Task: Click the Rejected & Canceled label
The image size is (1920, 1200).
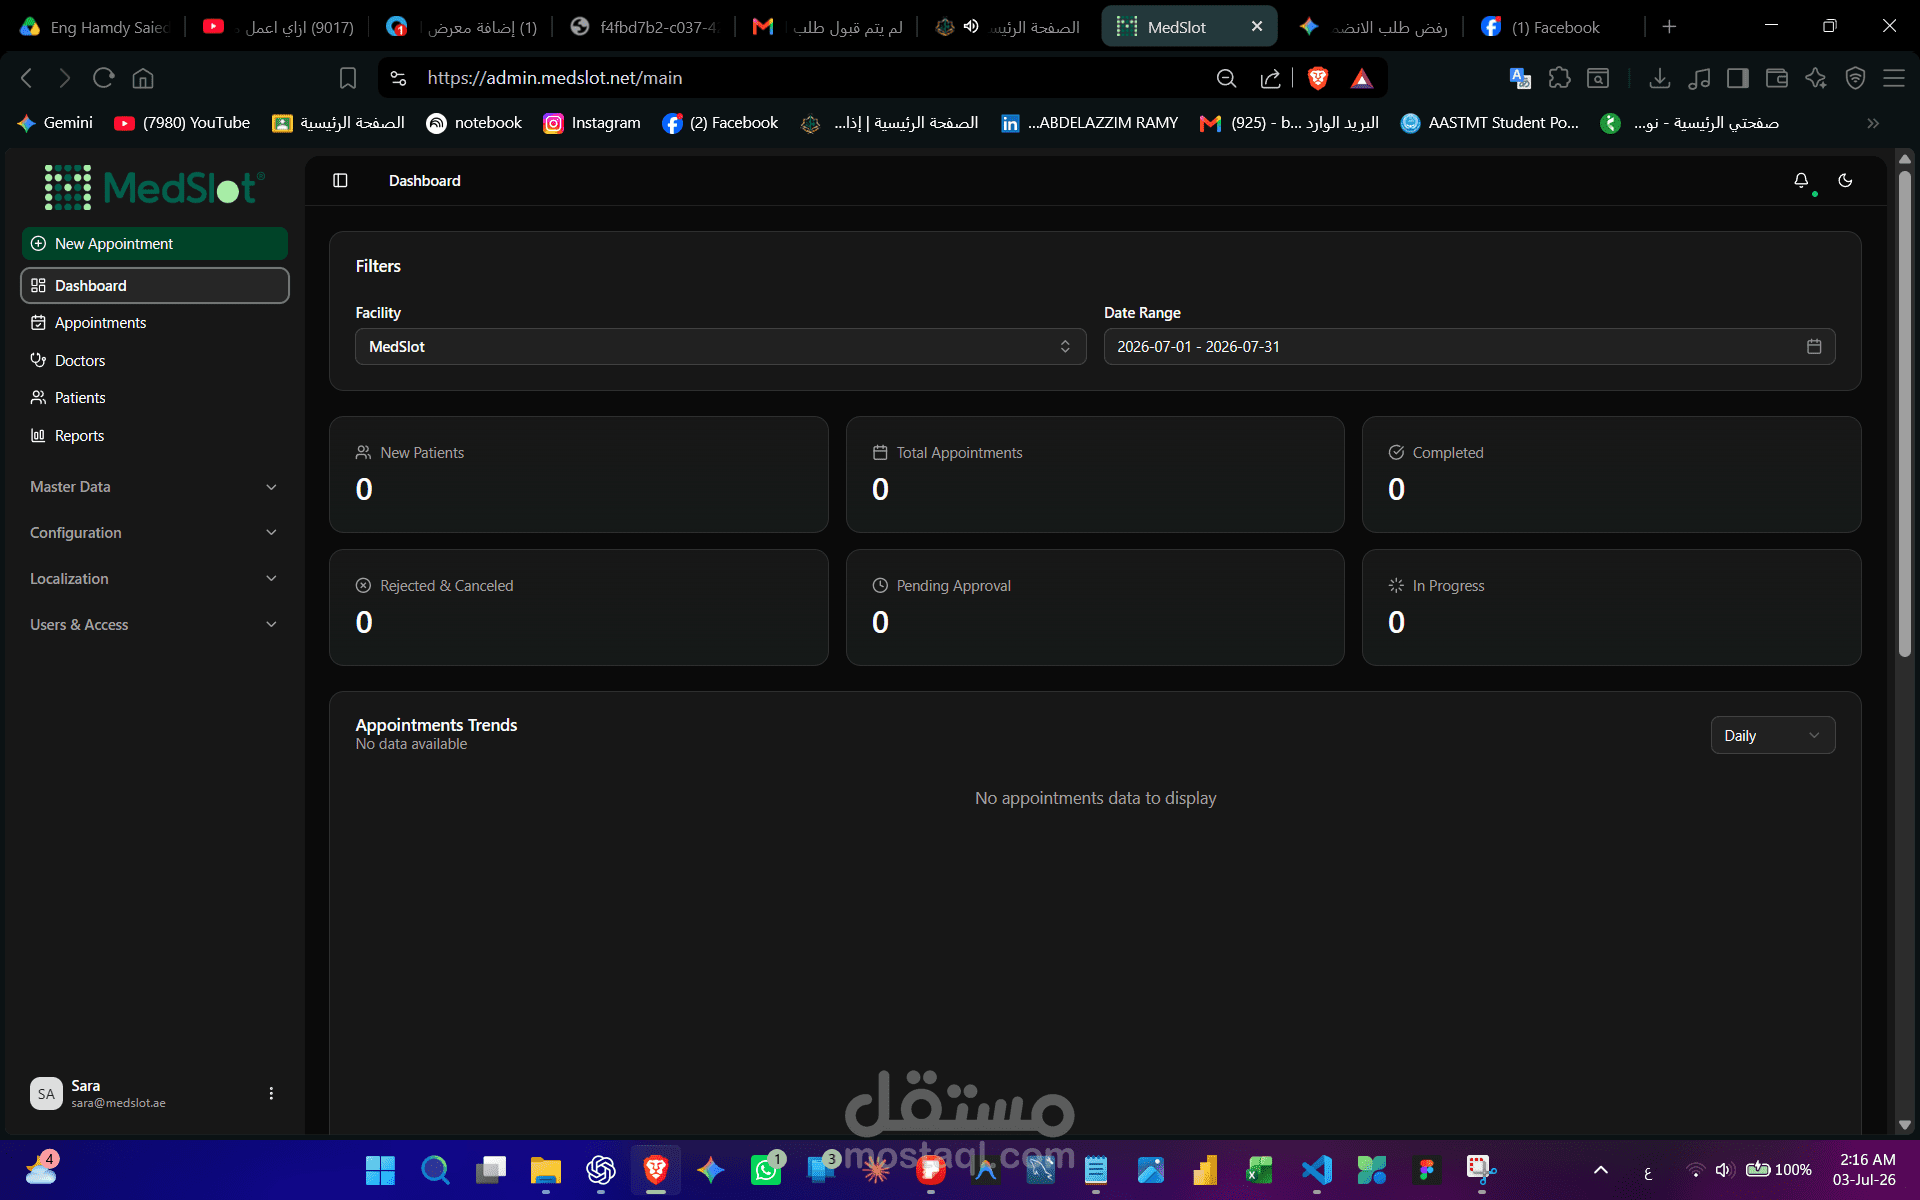Action: [x=446, y=586]
